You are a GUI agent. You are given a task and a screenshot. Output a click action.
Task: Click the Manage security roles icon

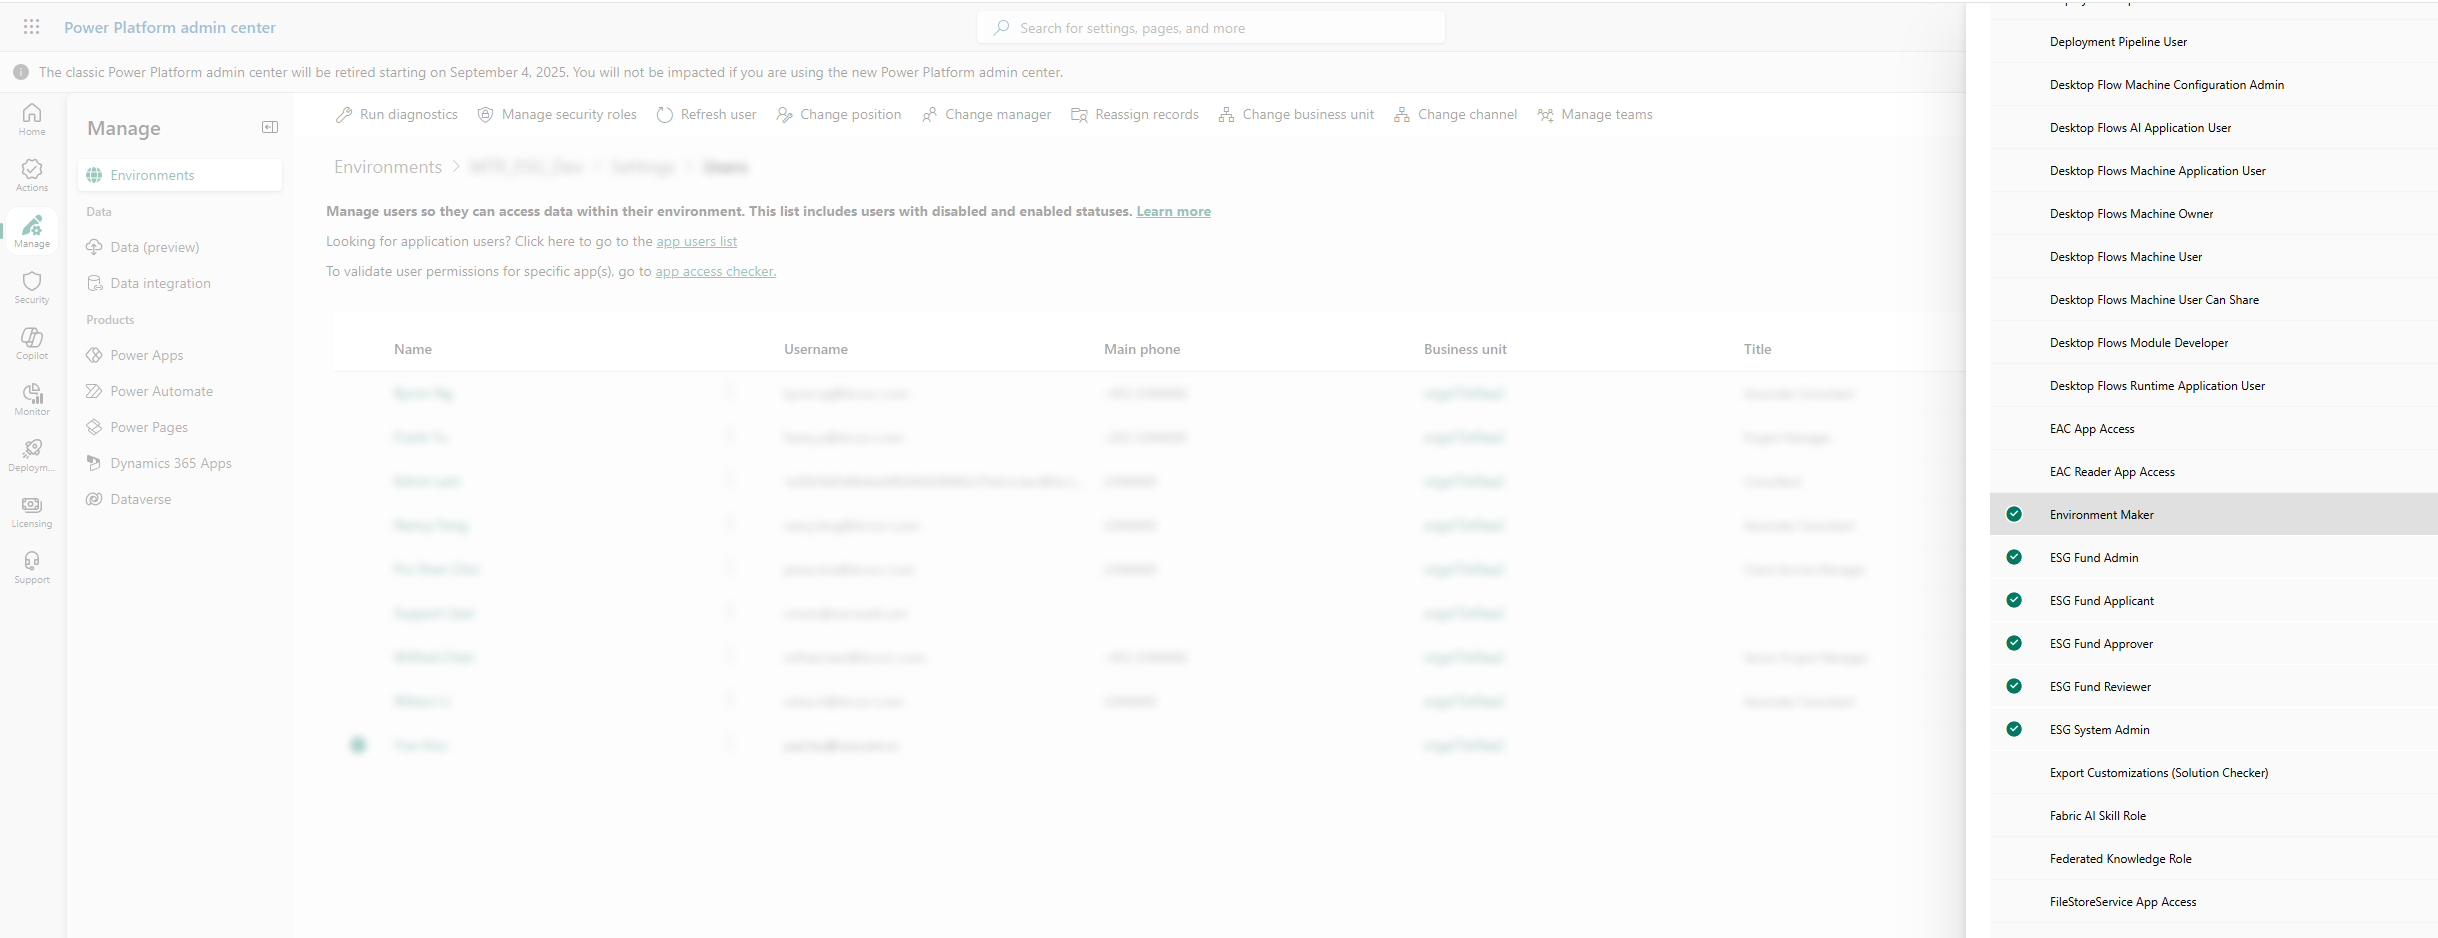tap(485, 115)
